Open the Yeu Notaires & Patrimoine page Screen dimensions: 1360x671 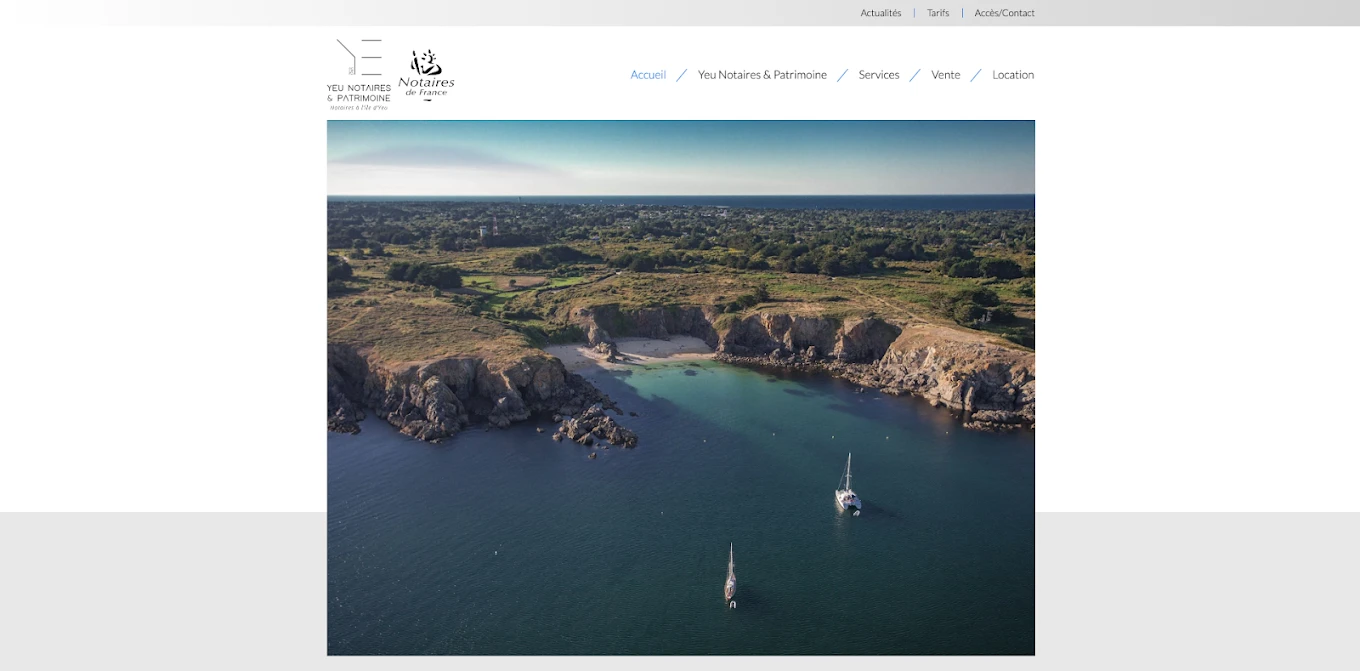pos(762,74)
